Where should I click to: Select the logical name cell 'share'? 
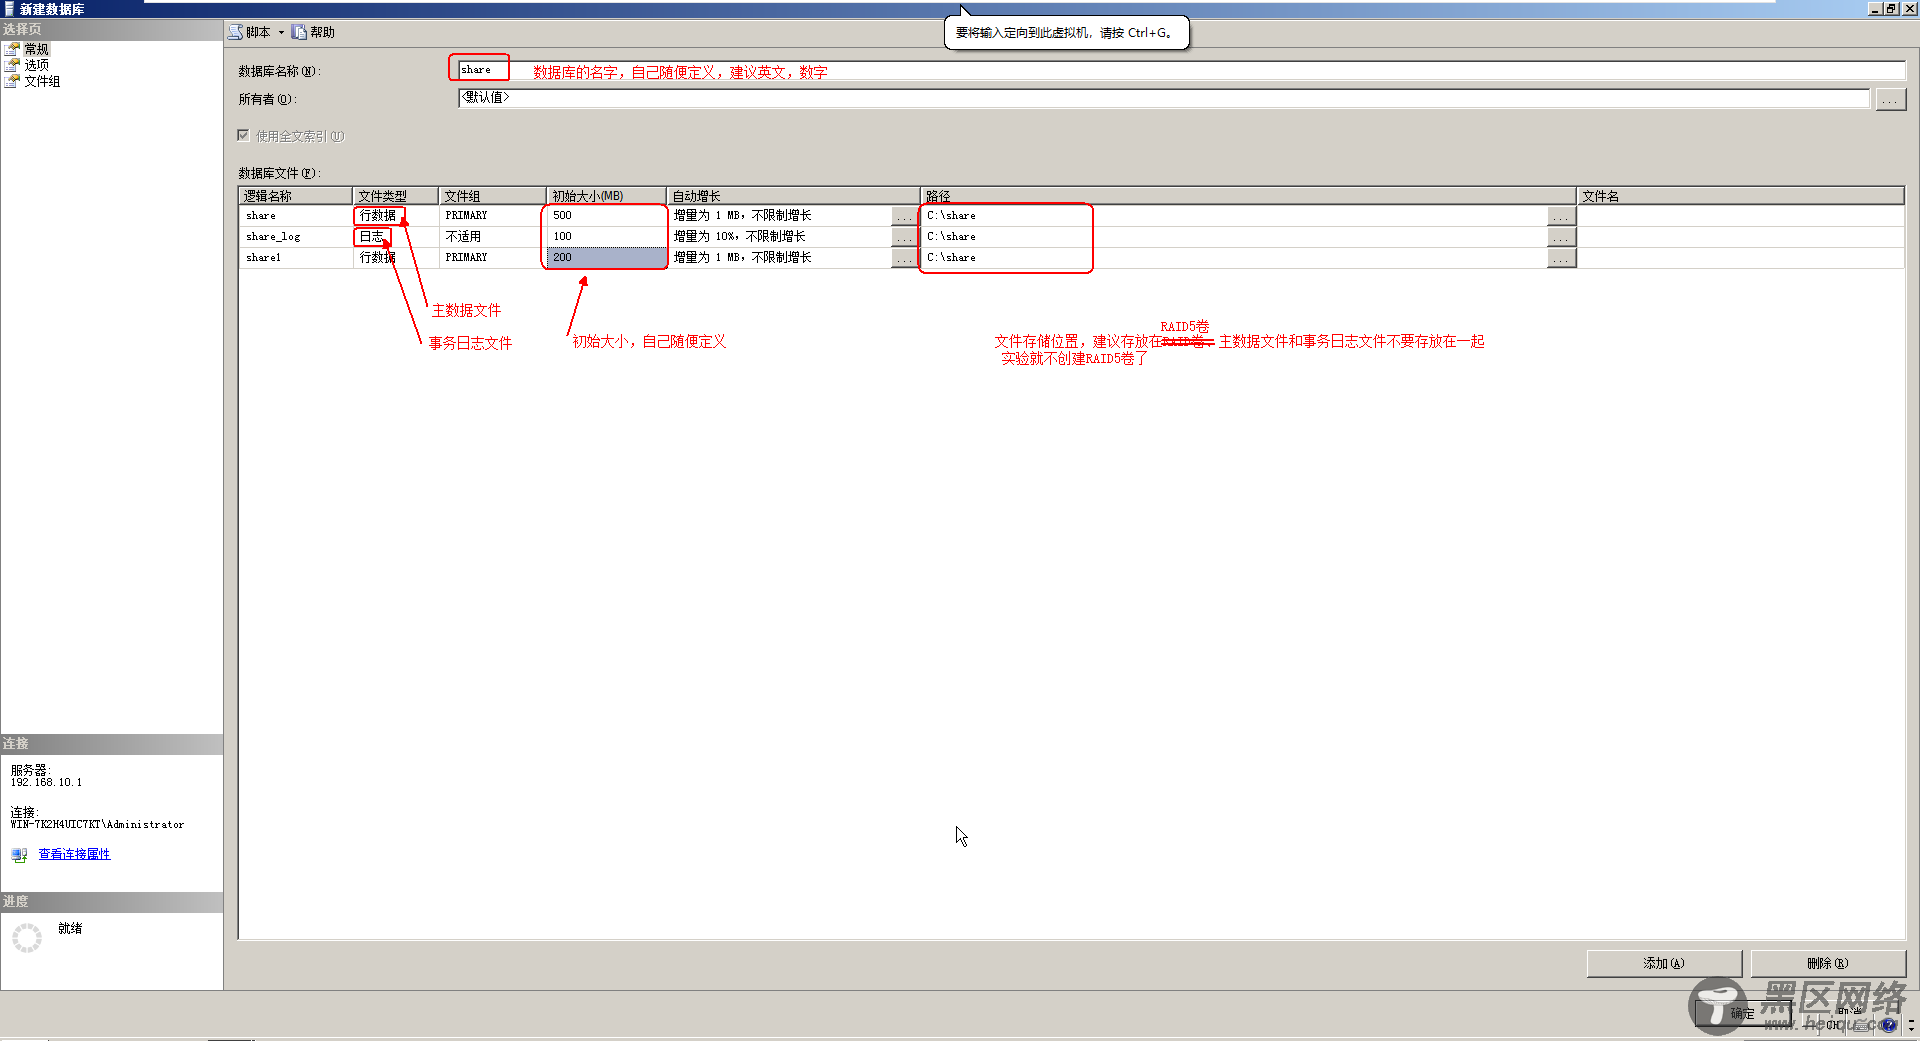pos(296,216)
